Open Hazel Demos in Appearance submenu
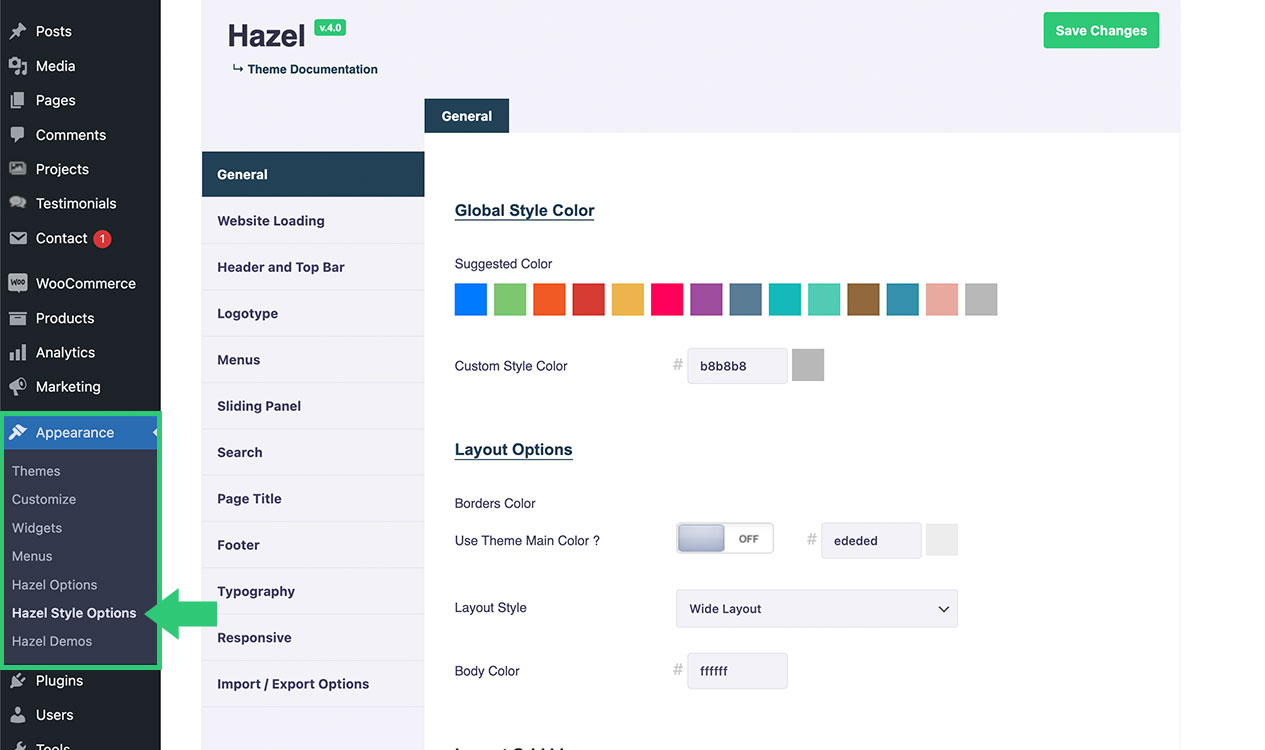Screen dimensions: 1265x750 point(52,641)
